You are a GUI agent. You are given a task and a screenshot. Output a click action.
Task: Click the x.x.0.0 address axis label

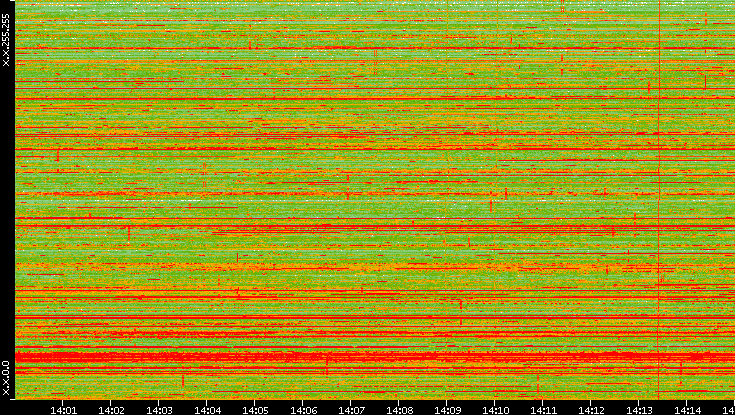(x=6, y=378)
